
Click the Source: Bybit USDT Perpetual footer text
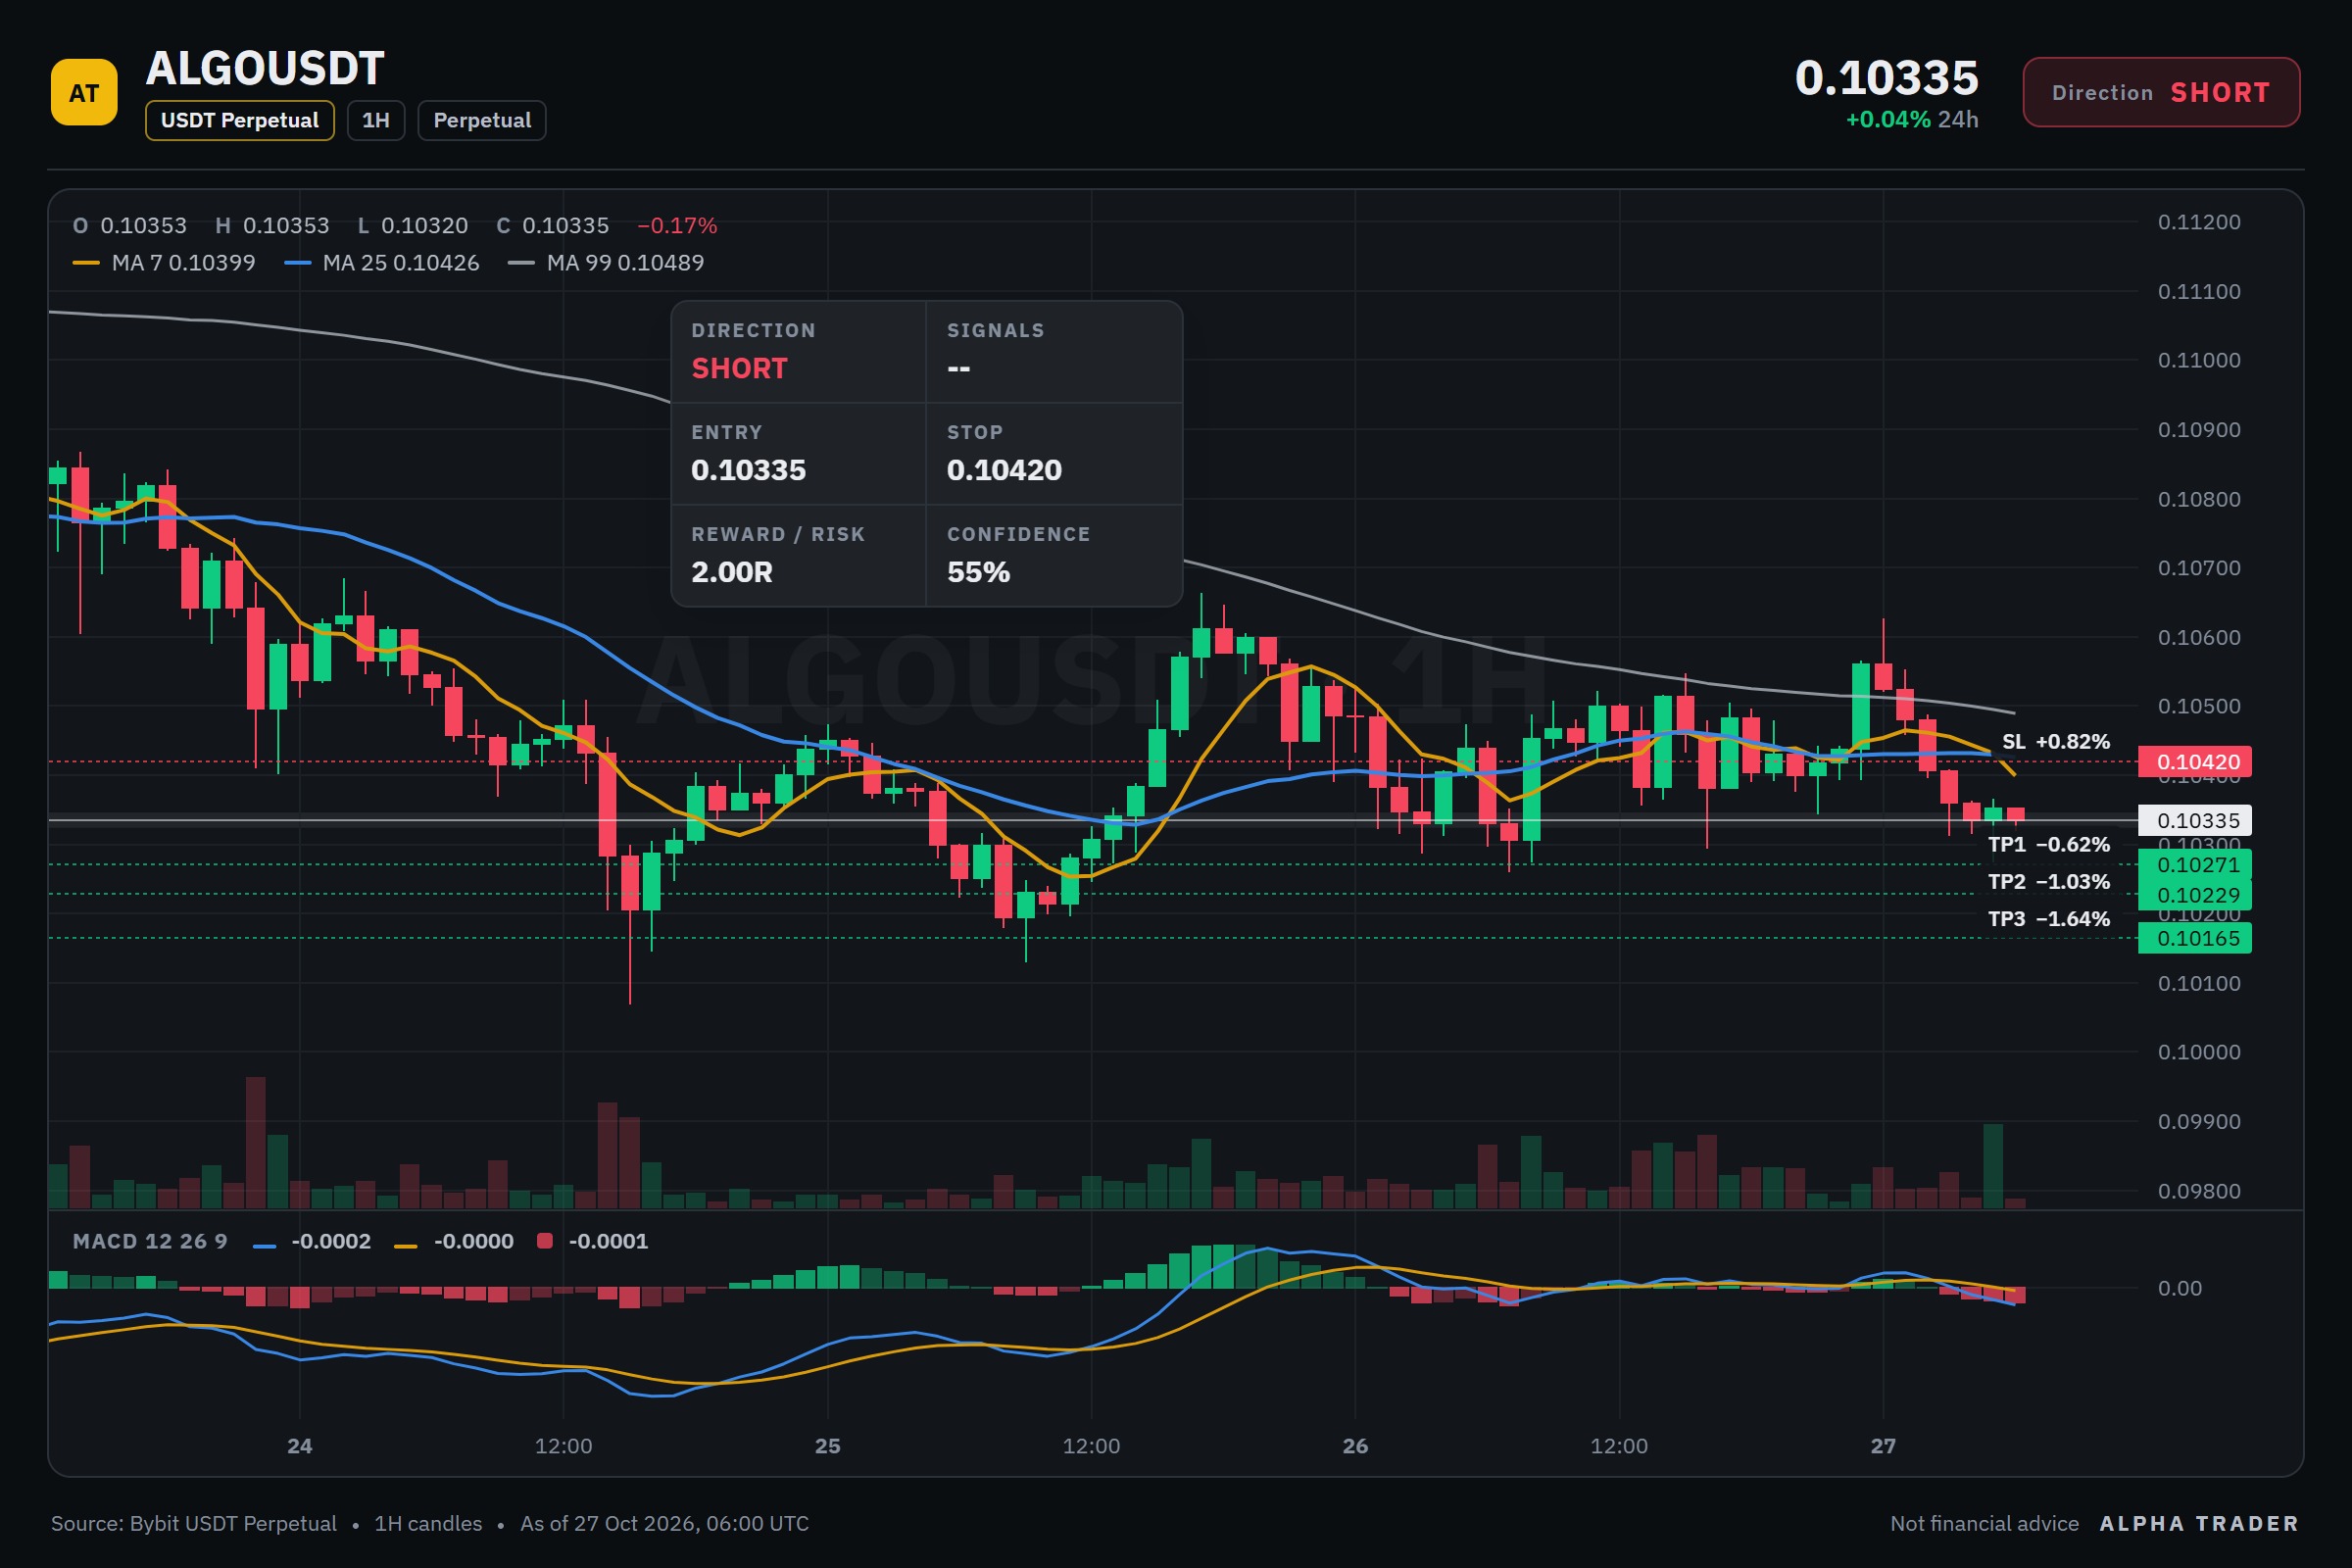[194, 1523]
